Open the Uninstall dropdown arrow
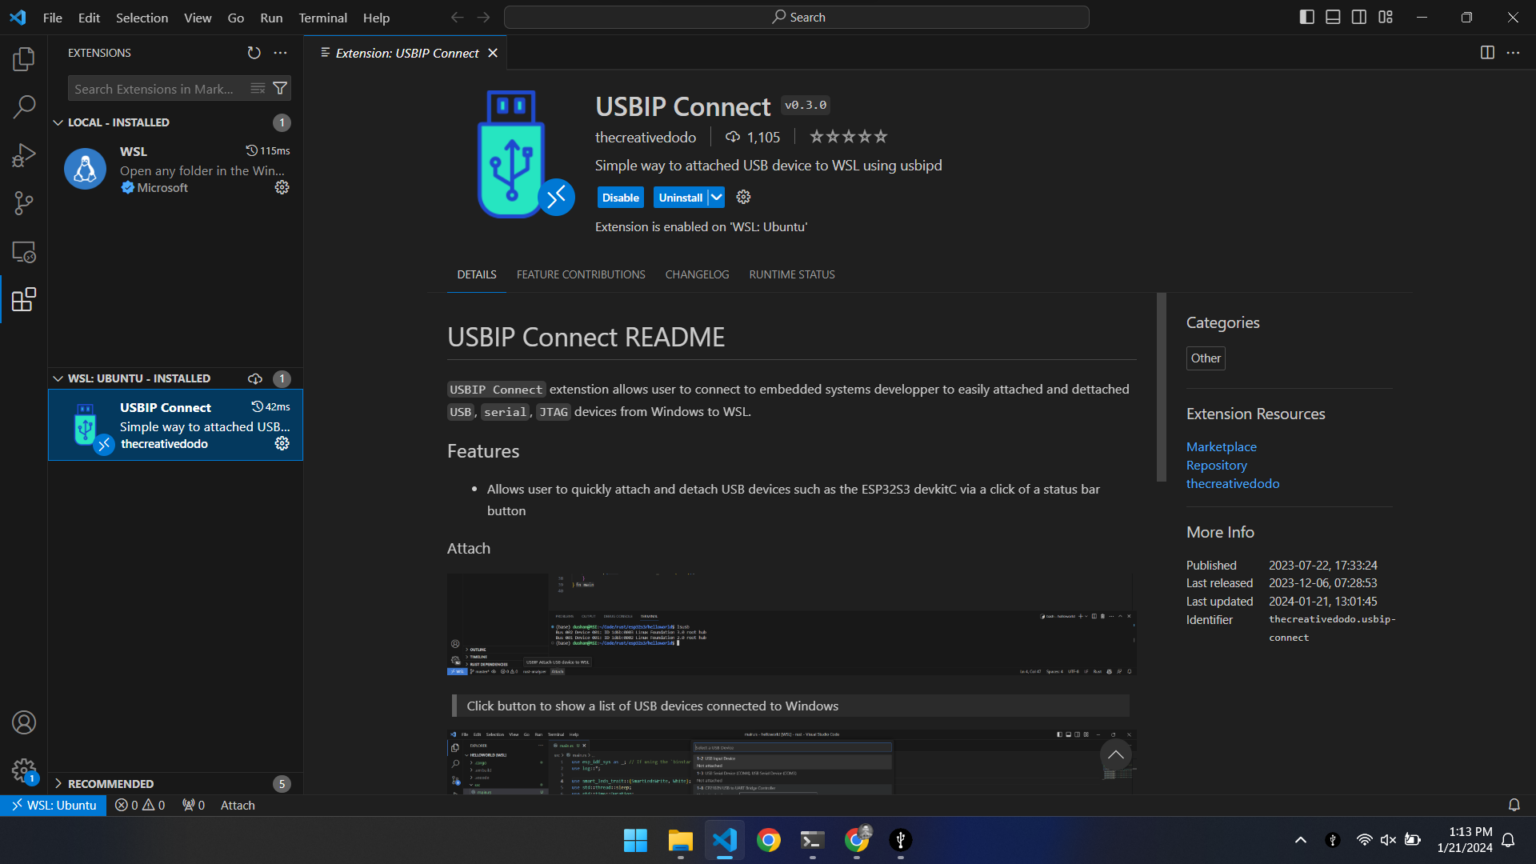Screen dimensions: 1536x864 [x=719, y=197]
